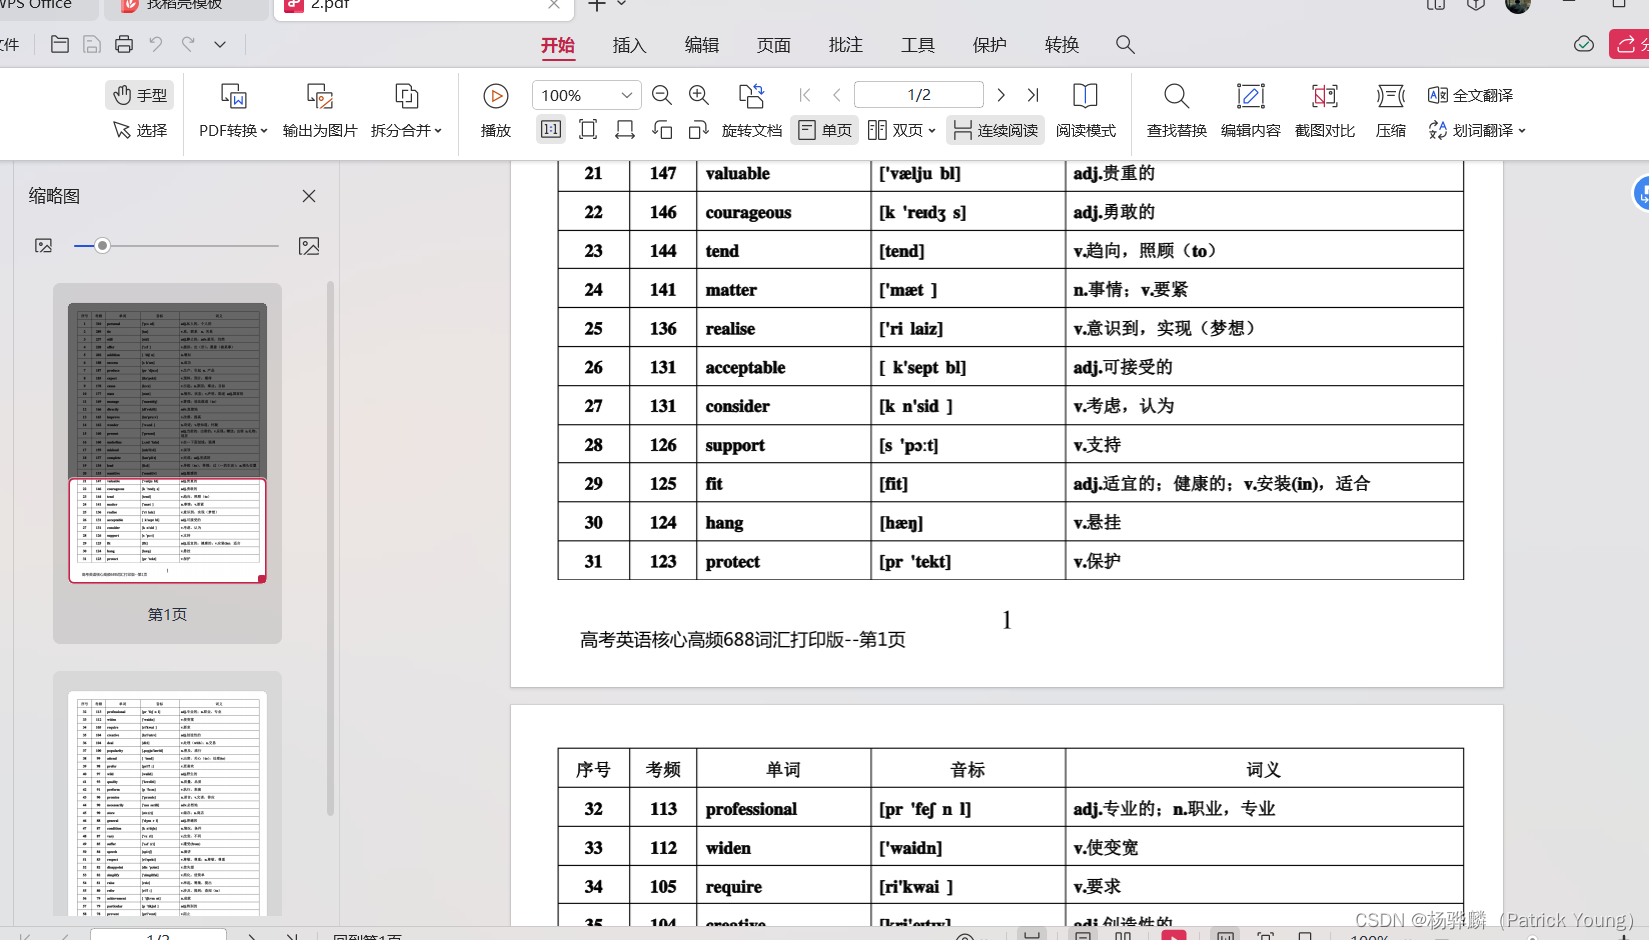Image resolution: width=1649 pixels, height=940 pixels.
Task: Open the 双页 two-page dropdown
Action: tap(901, 130)
